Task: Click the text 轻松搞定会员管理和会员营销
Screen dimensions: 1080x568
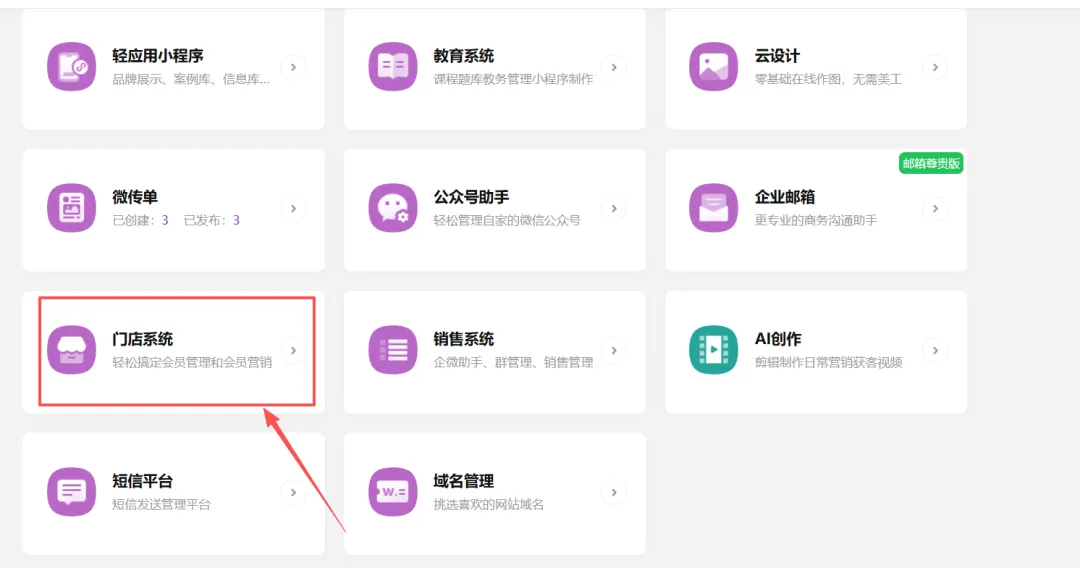Action: tap(192, 362)
